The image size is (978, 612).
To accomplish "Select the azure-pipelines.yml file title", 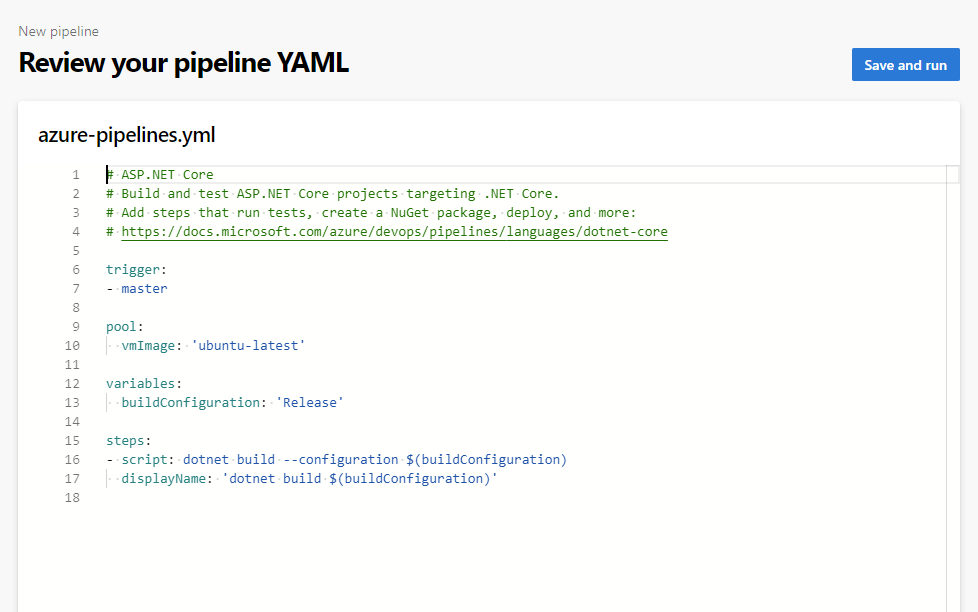I will click(126, 135).
